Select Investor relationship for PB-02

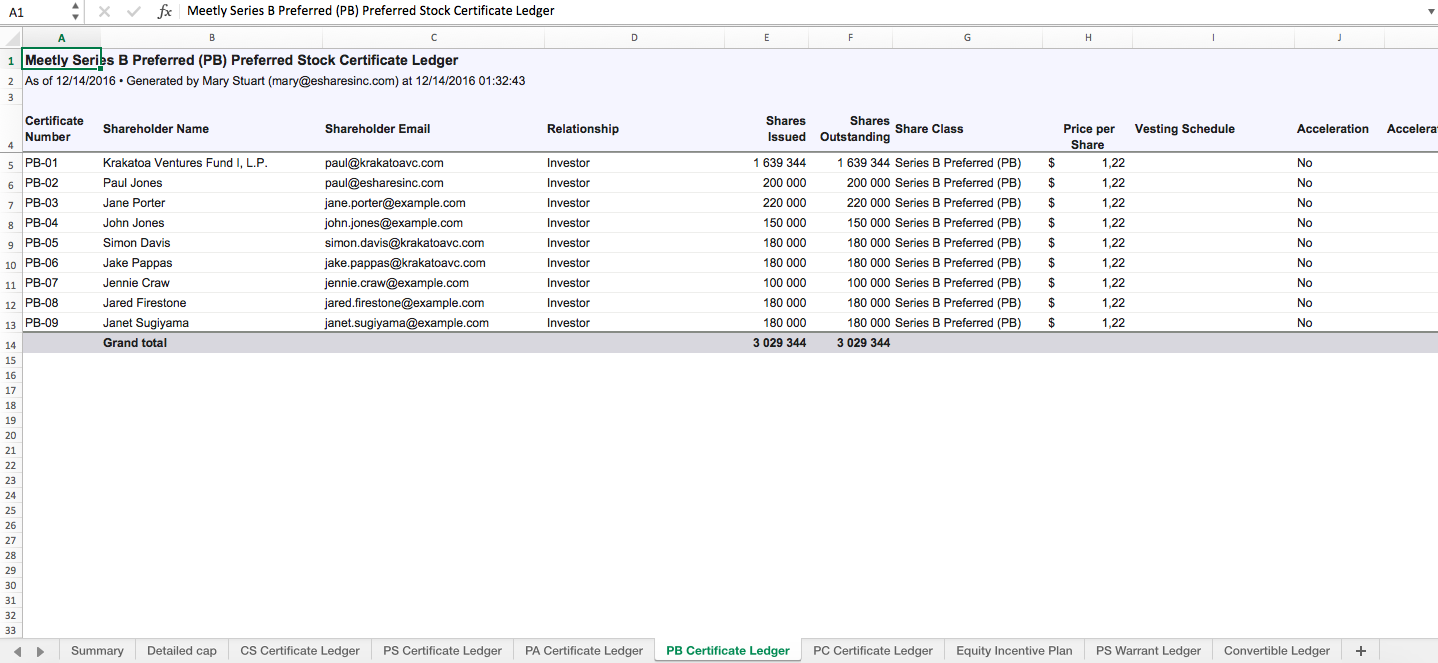coord(634,183)
